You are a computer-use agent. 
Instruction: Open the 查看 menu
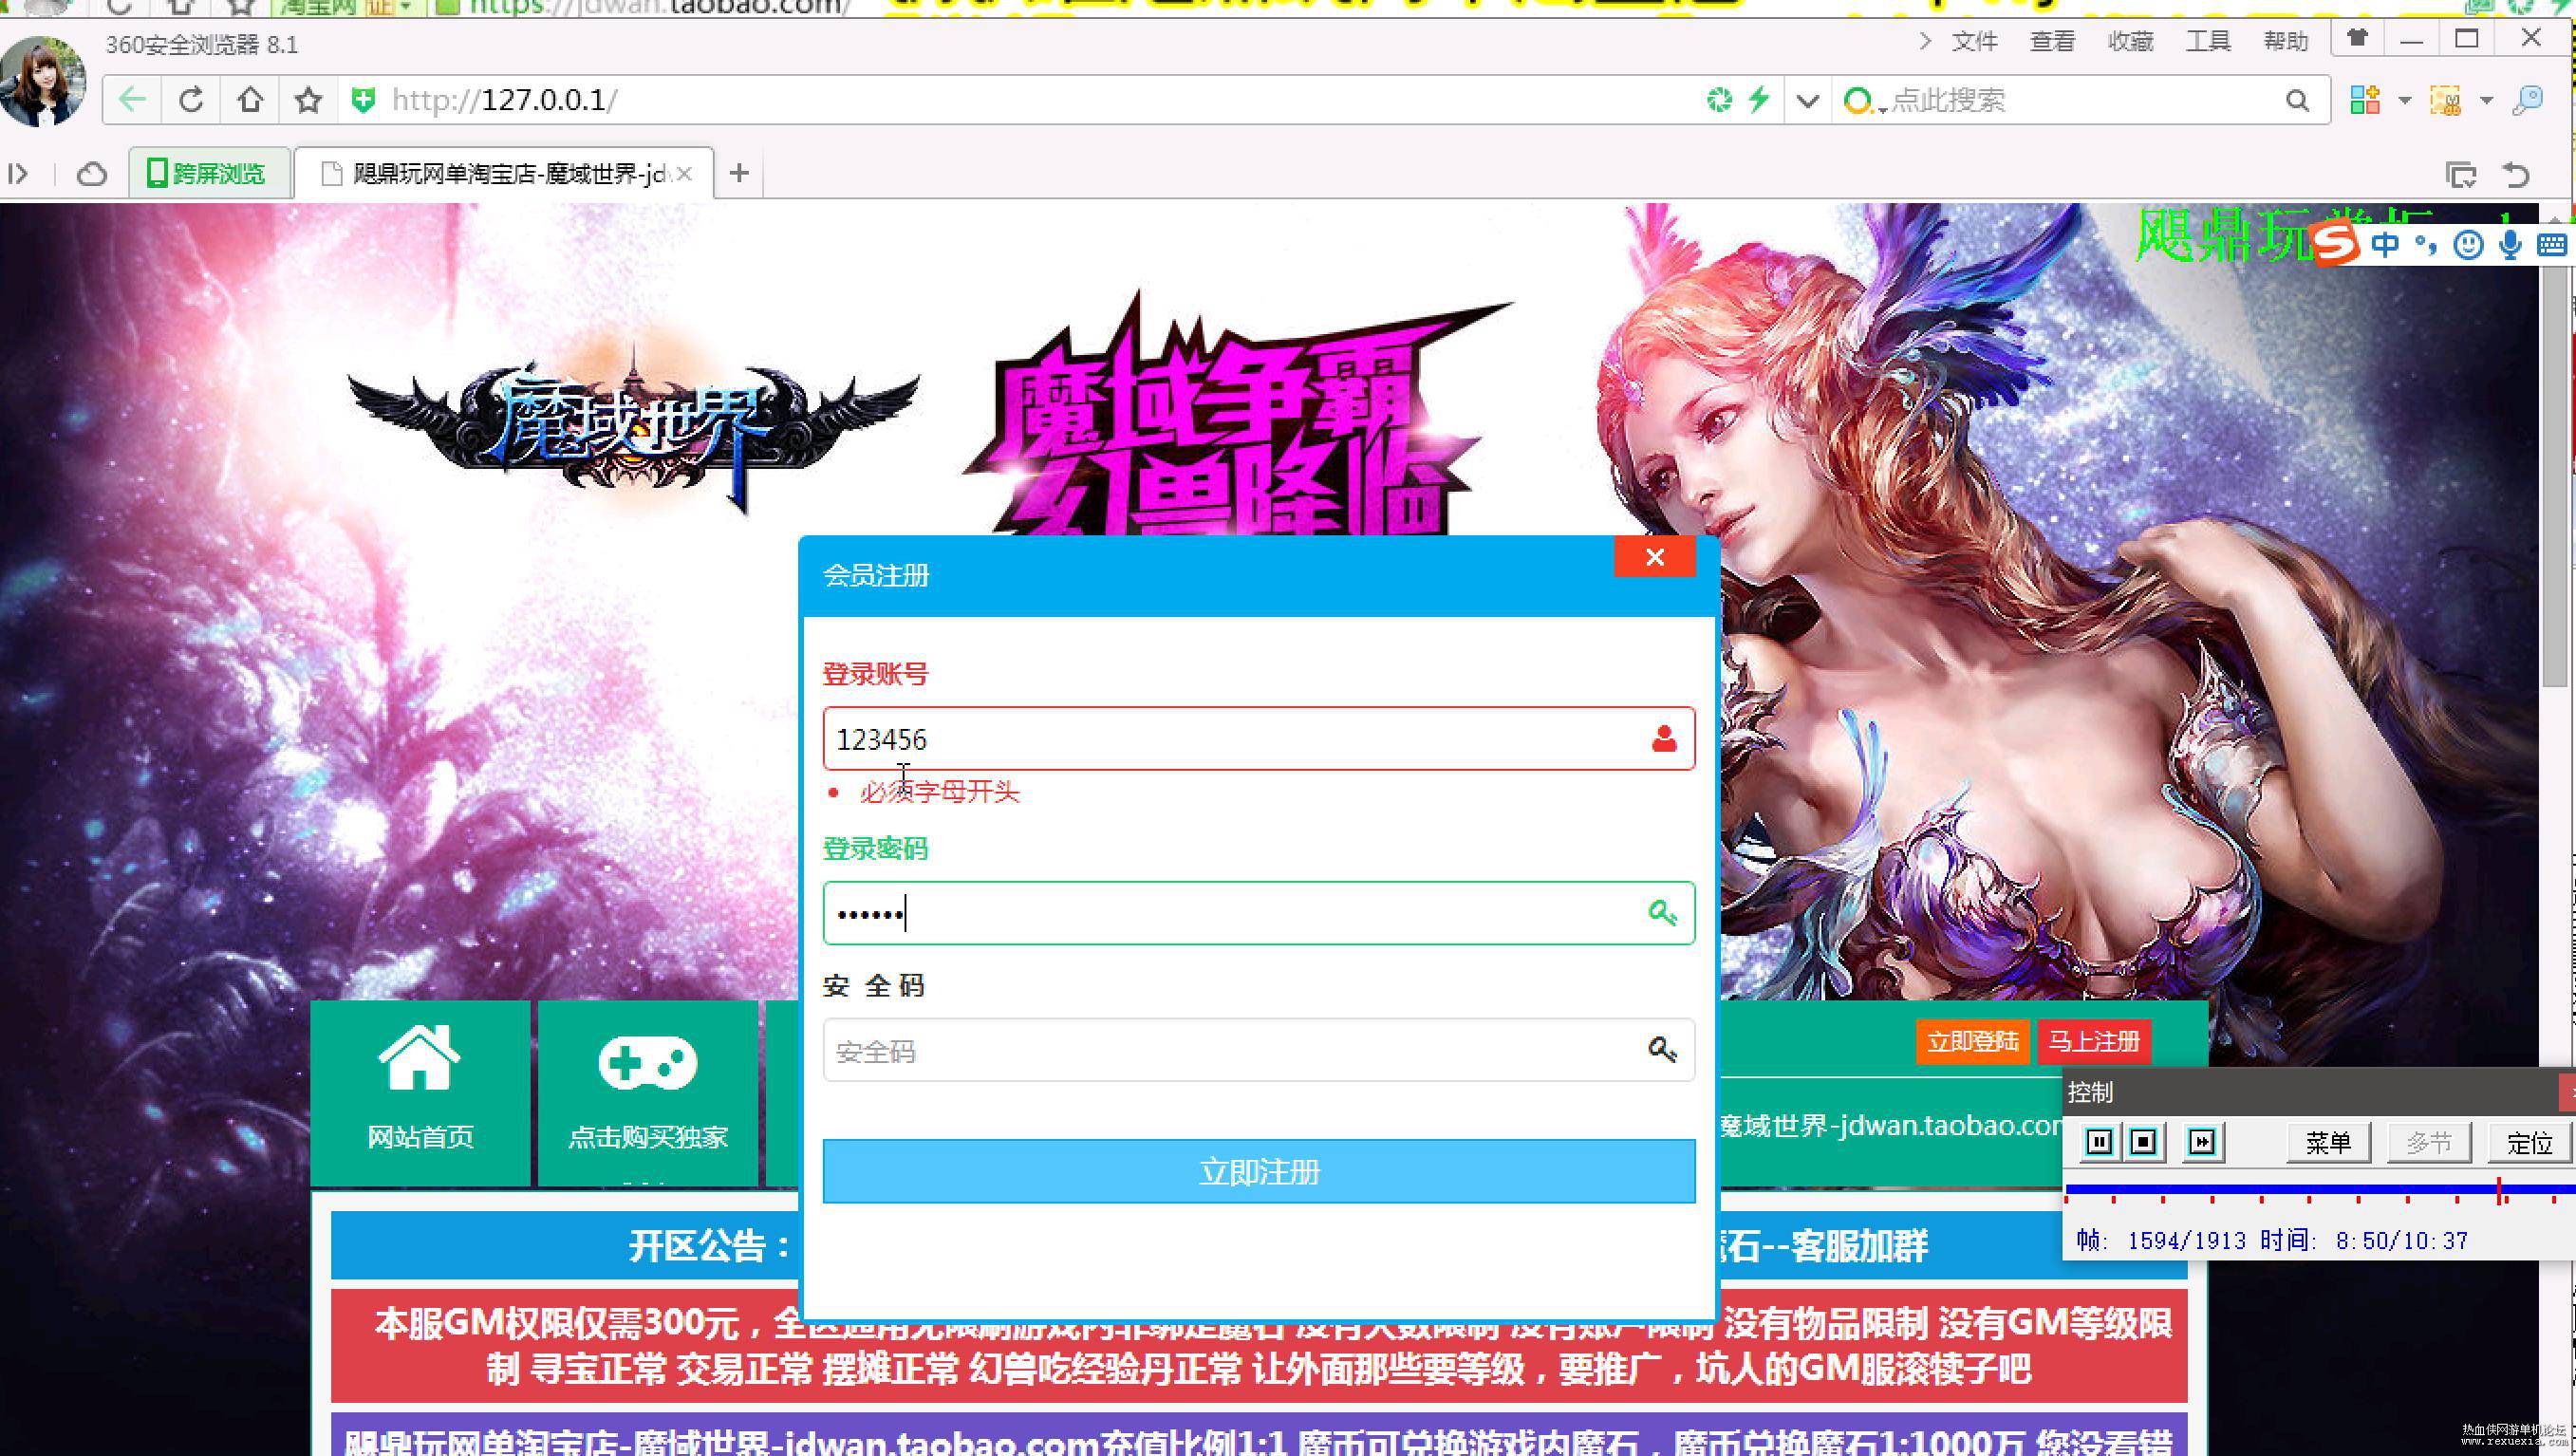point(2052,41)
